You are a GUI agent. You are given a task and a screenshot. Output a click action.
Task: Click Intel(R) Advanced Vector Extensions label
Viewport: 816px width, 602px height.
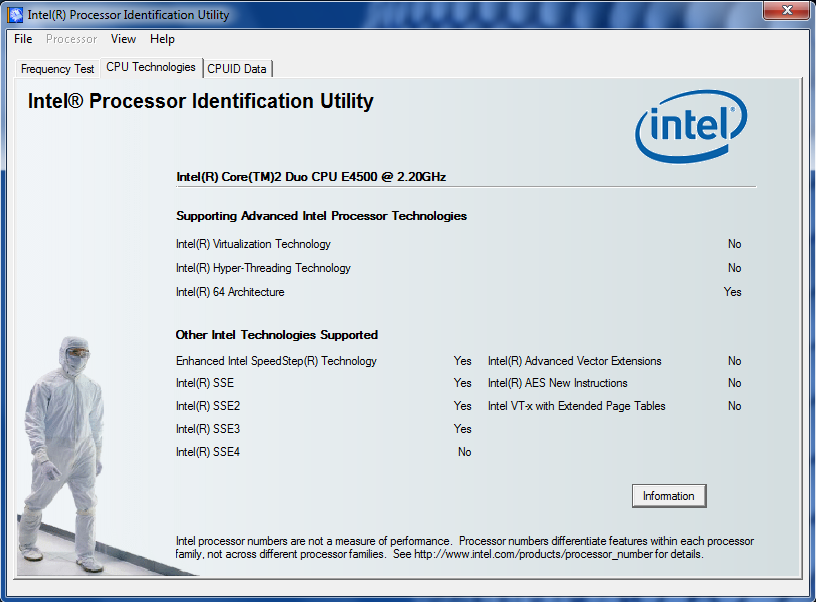tap(575, 361)
